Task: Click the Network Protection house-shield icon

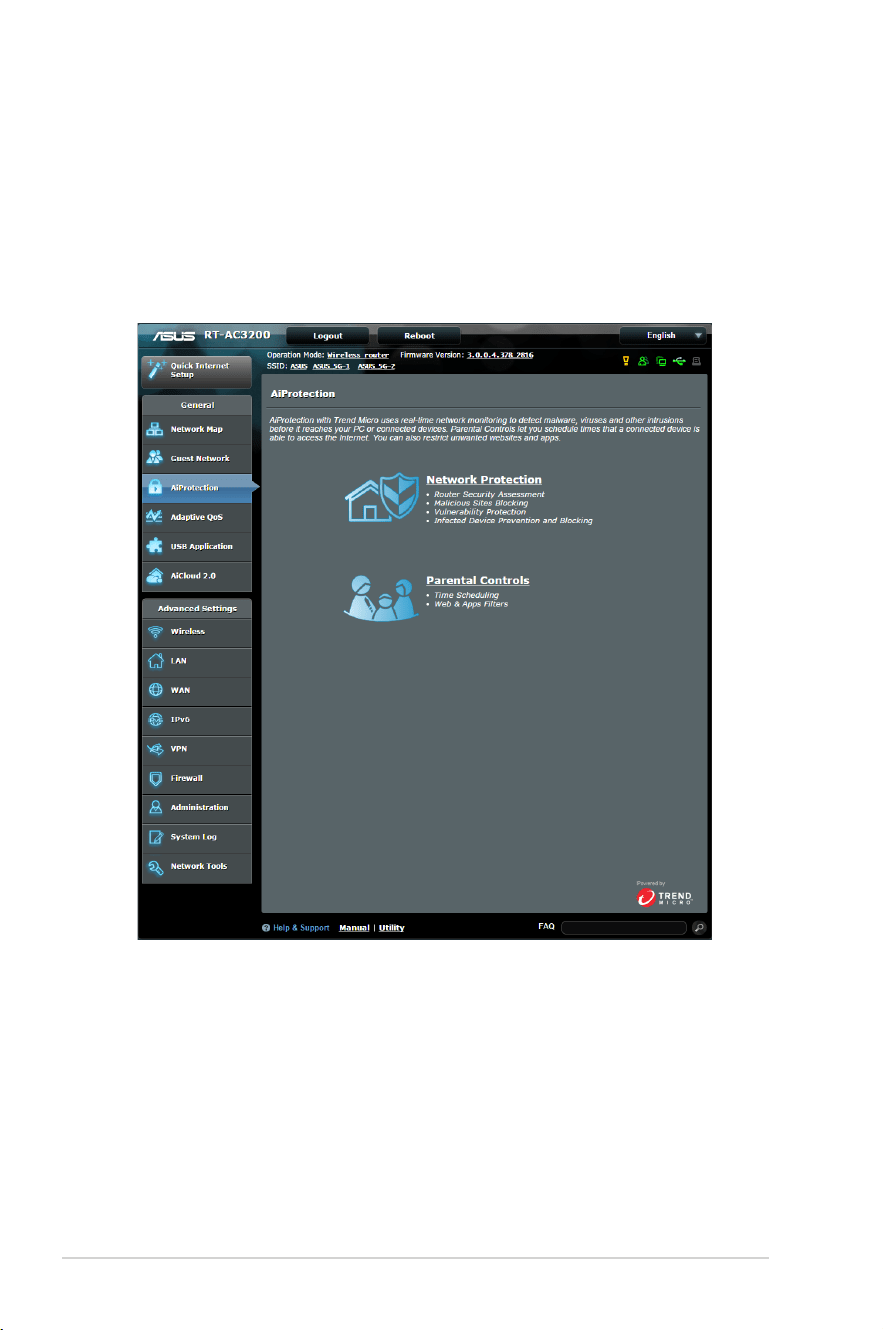Action: click(x=383, y=499)
